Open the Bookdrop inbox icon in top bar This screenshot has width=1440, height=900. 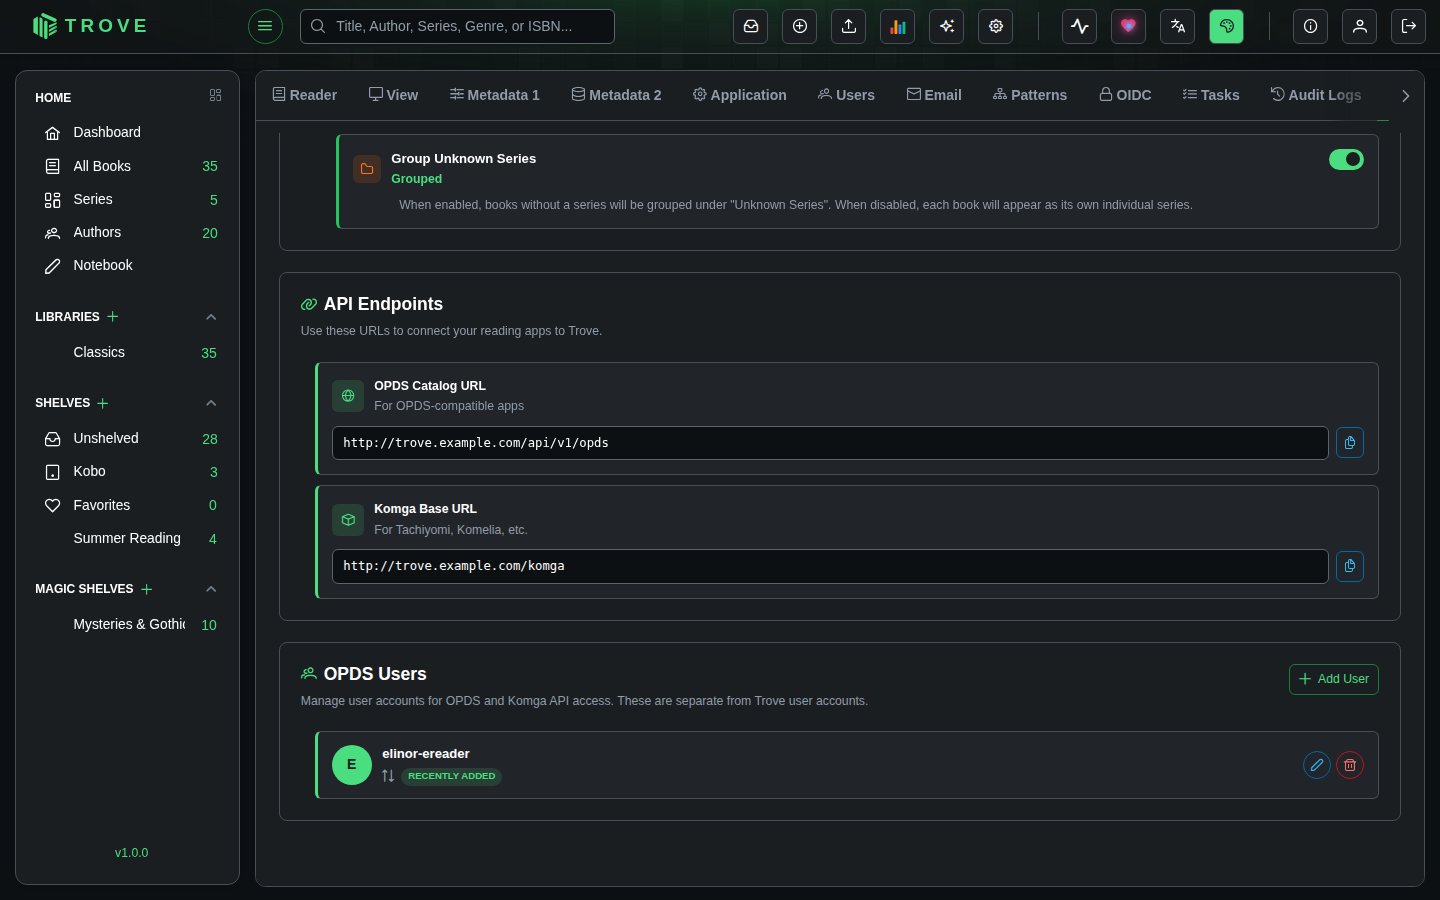pos(751,26)
